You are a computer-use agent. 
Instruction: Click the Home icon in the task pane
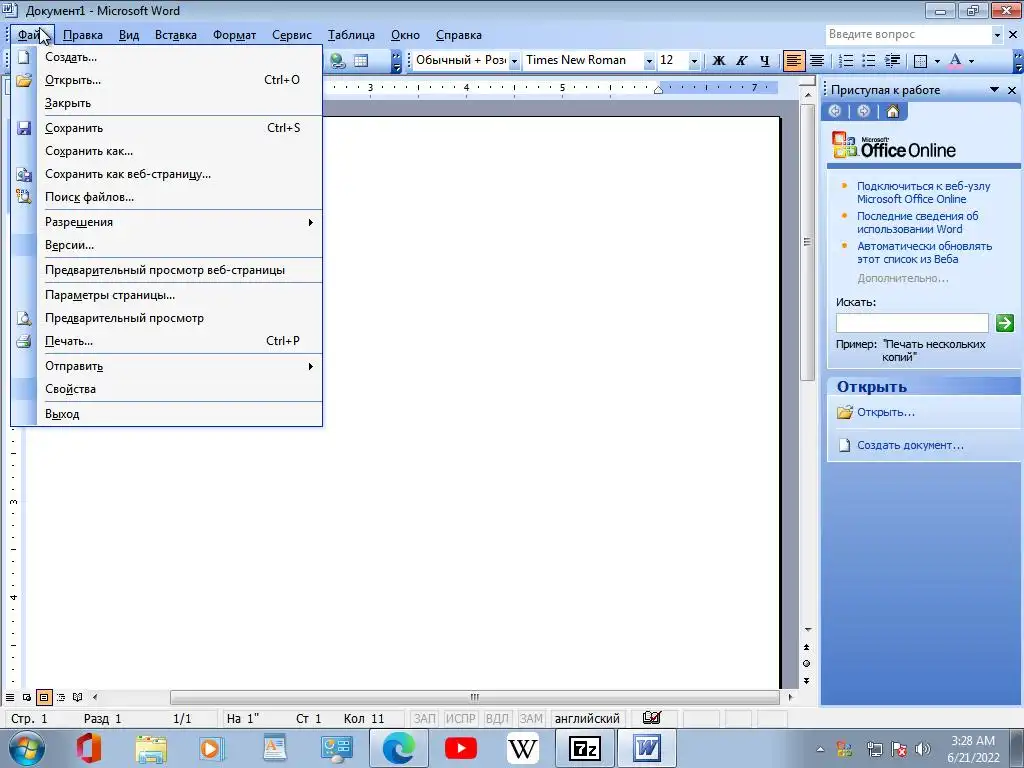(x=892, y=112)
